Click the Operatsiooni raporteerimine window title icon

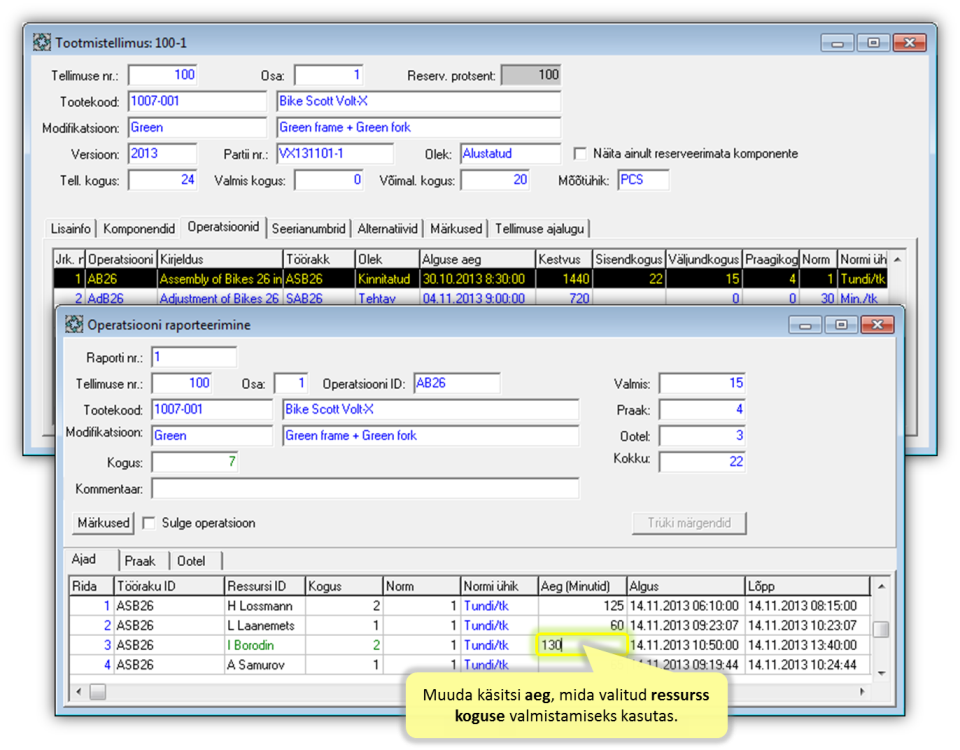coord(74,324)
